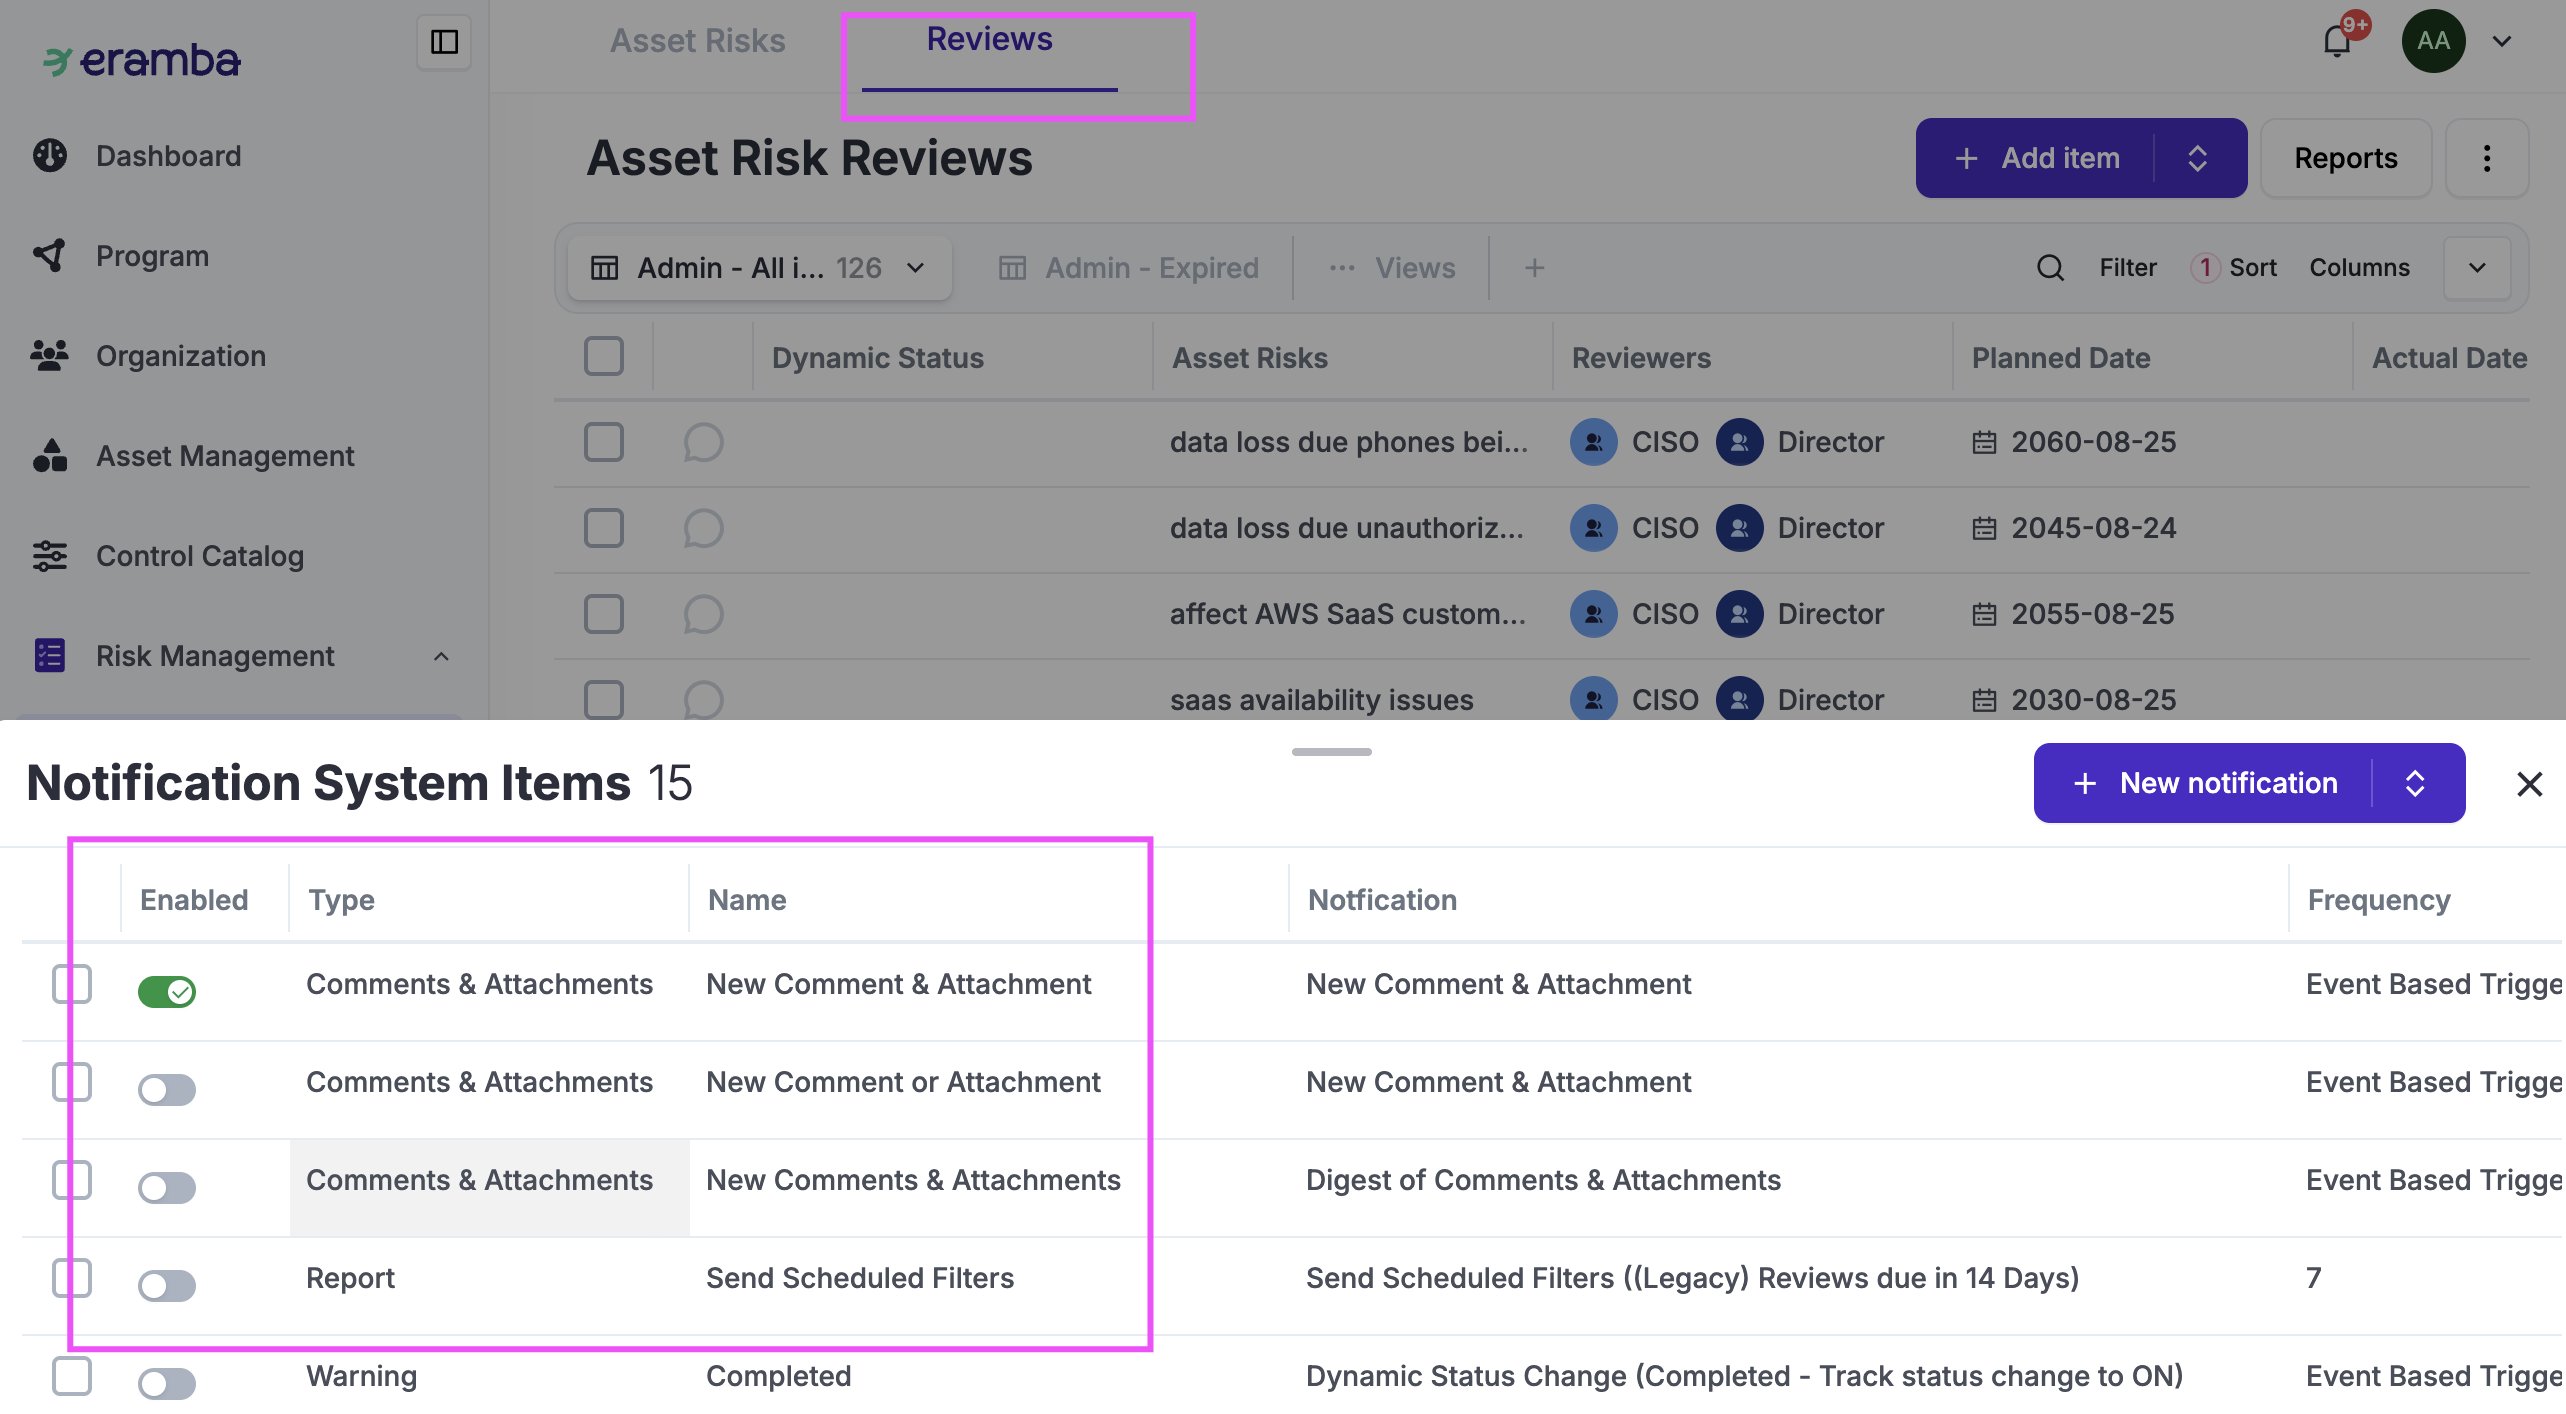Click the Planned Date column header
Image resolution: width=2566 pixels, height=1414 pixels.
[x=2060, y=358]
